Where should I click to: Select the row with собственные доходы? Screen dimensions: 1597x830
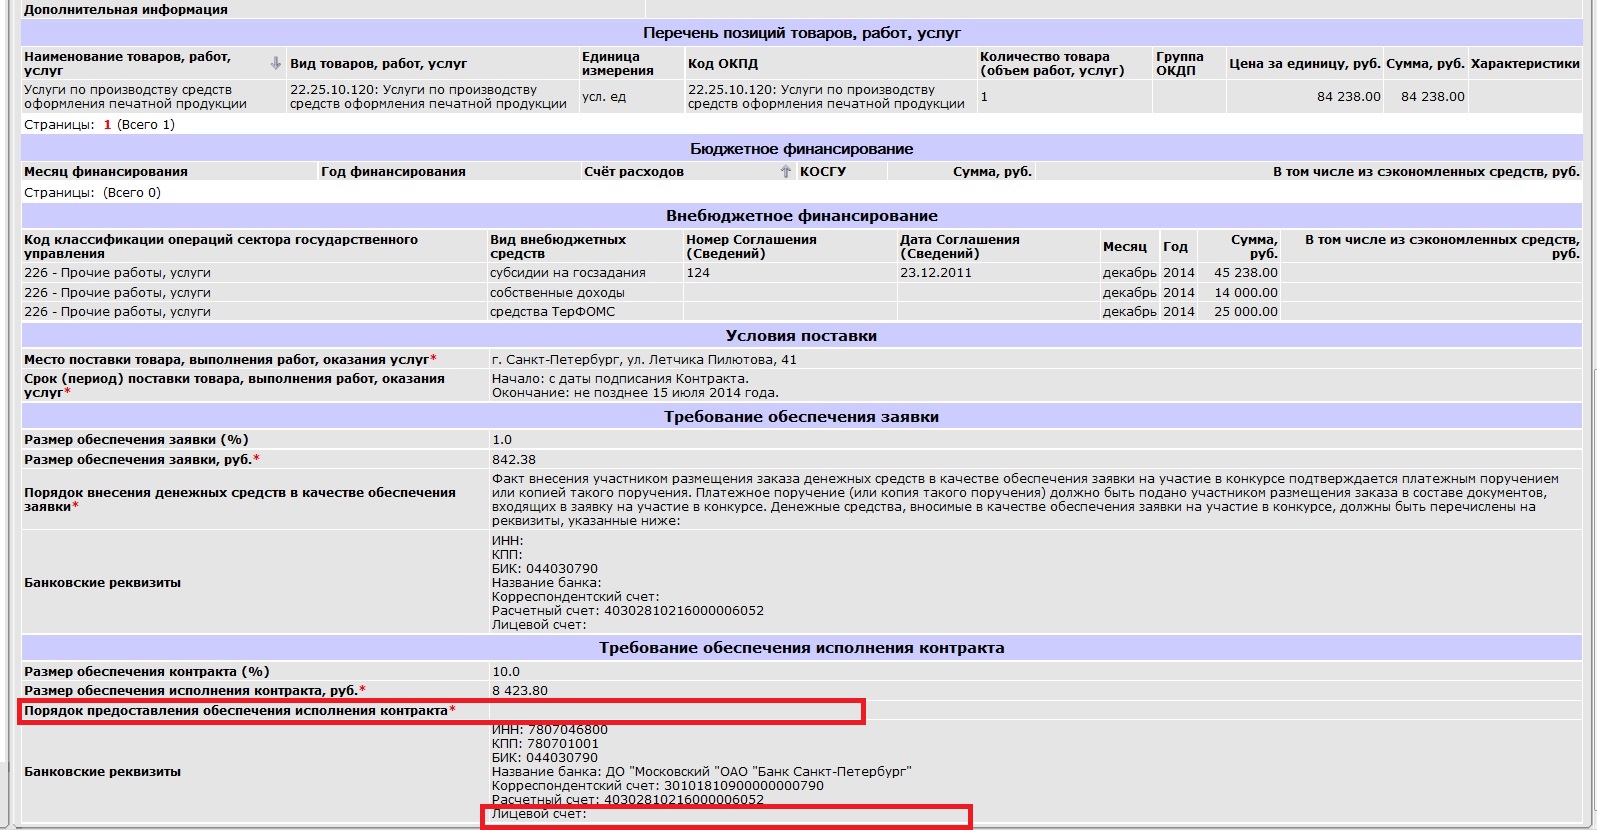coord(801,293)
